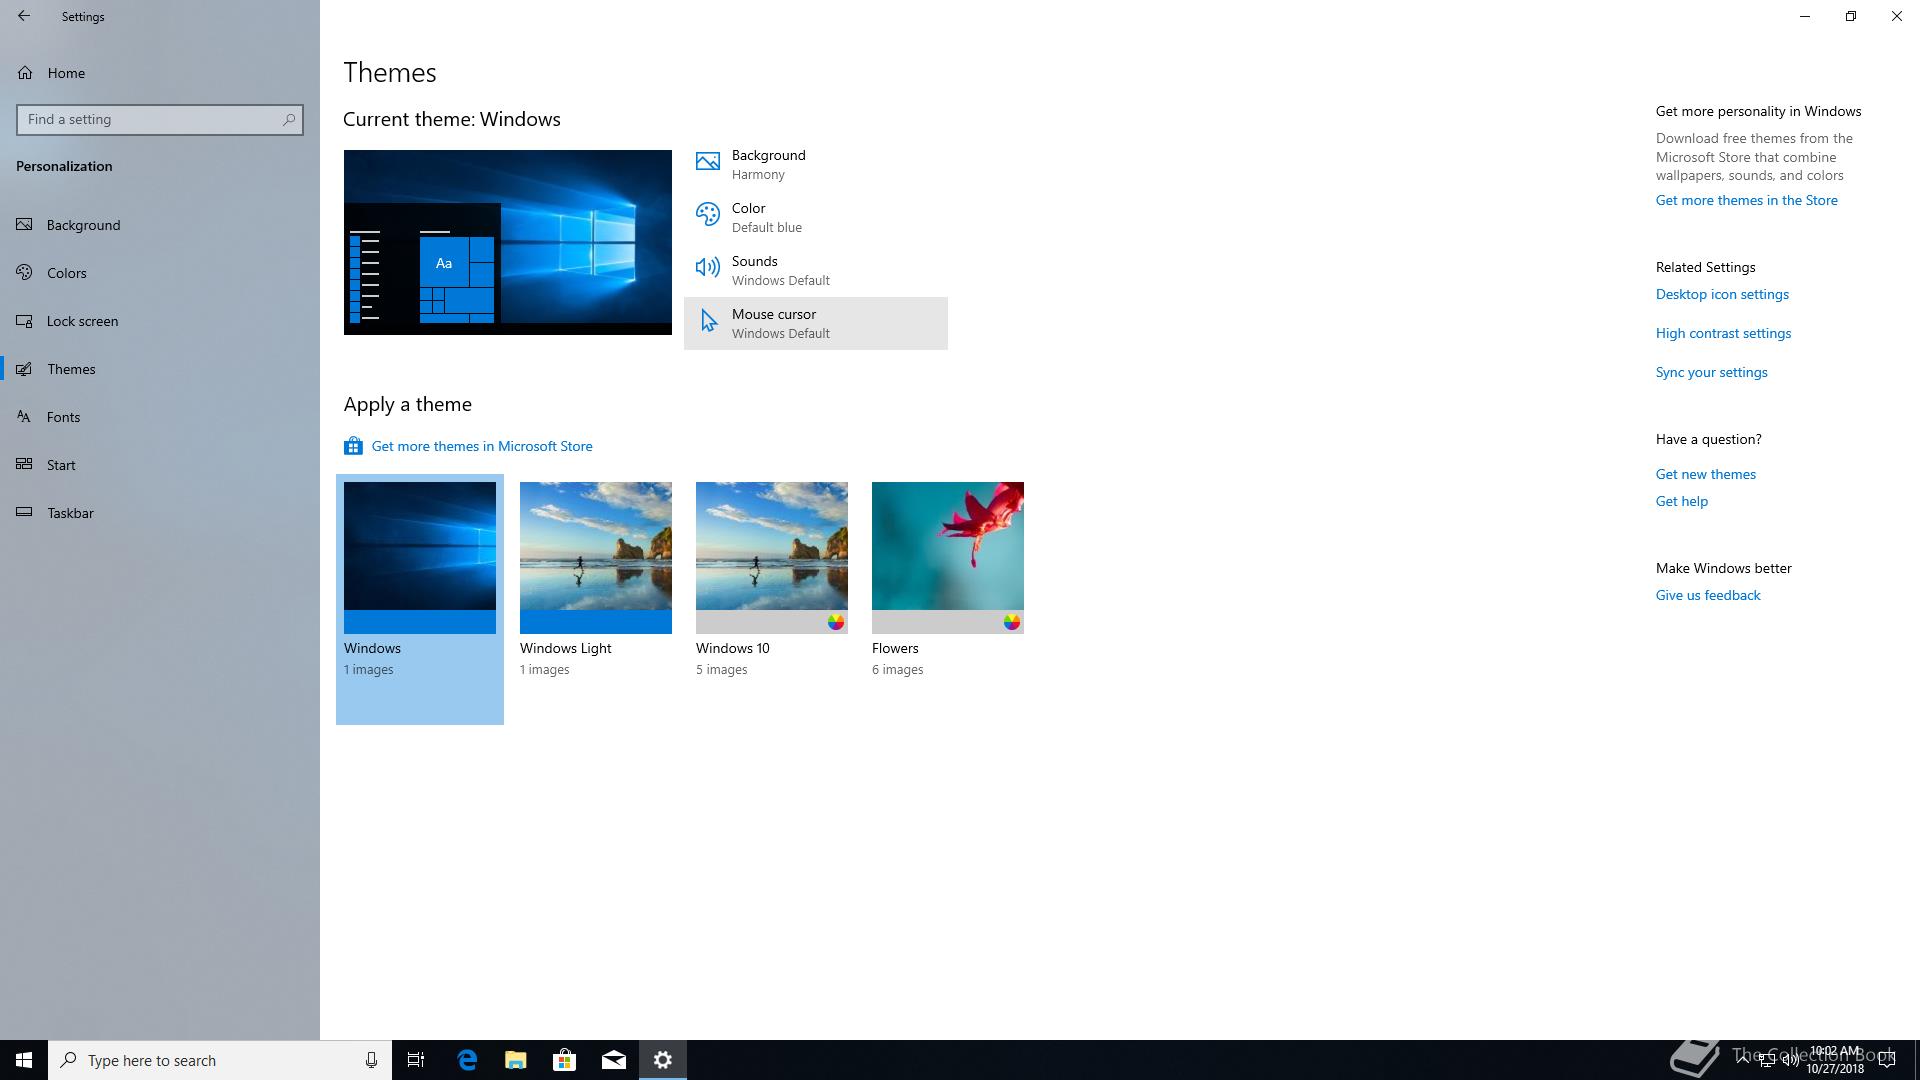This screenshot has height=1080, width=1920.
Task: Click Get new themes link
Action: tap(1706, 474)
